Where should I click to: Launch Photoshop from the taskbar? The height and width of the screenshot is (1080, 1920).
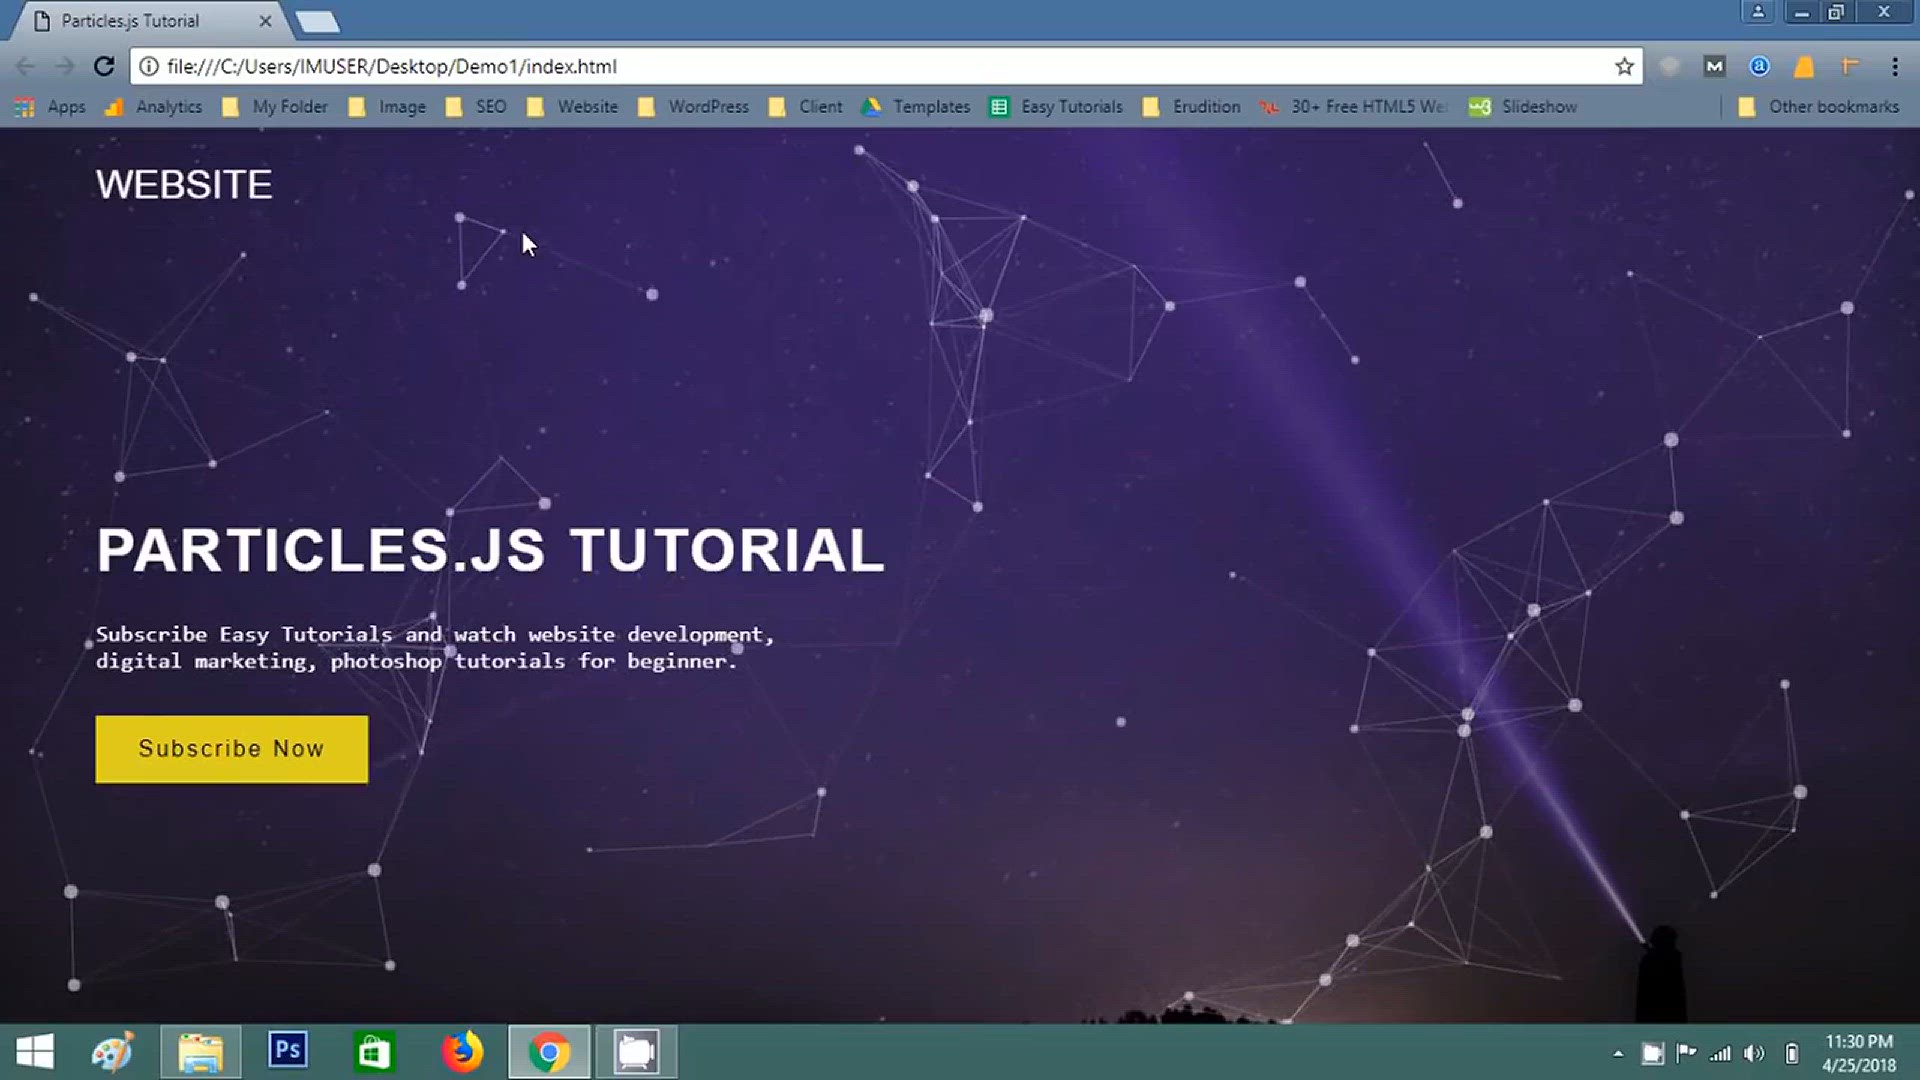(x=288, y=1051)
